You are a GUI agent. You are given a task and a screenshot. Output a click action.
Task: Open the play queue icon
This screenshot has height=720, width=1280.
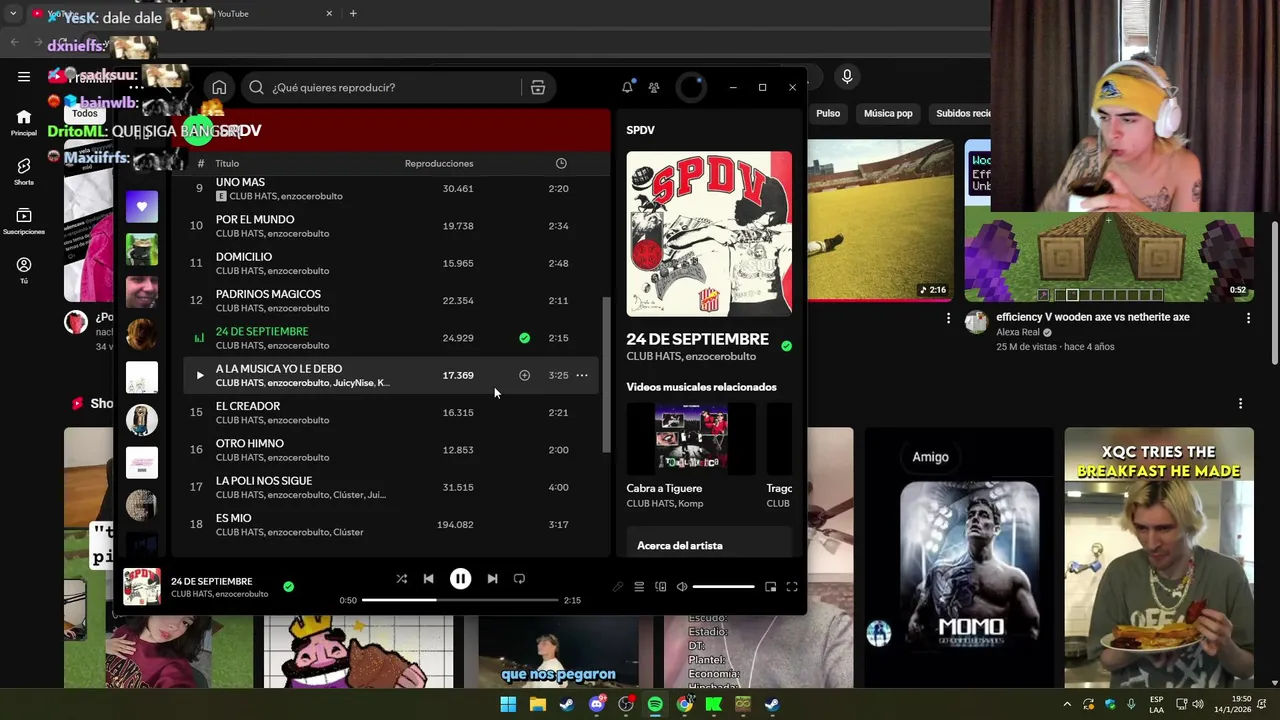pyautogui.click(x=639, y=587)
